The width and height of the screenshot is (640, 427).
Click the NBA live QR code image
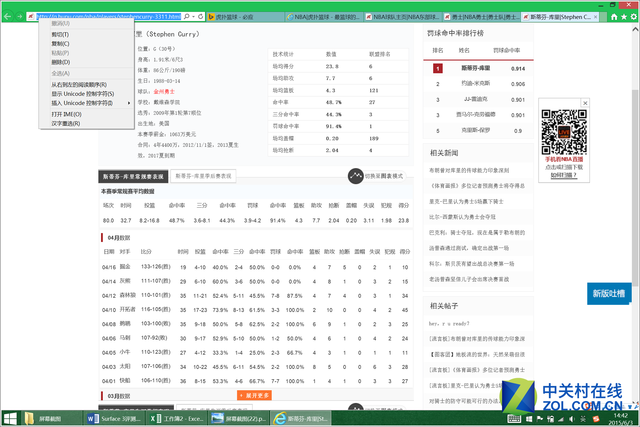[x=564, y=132]
